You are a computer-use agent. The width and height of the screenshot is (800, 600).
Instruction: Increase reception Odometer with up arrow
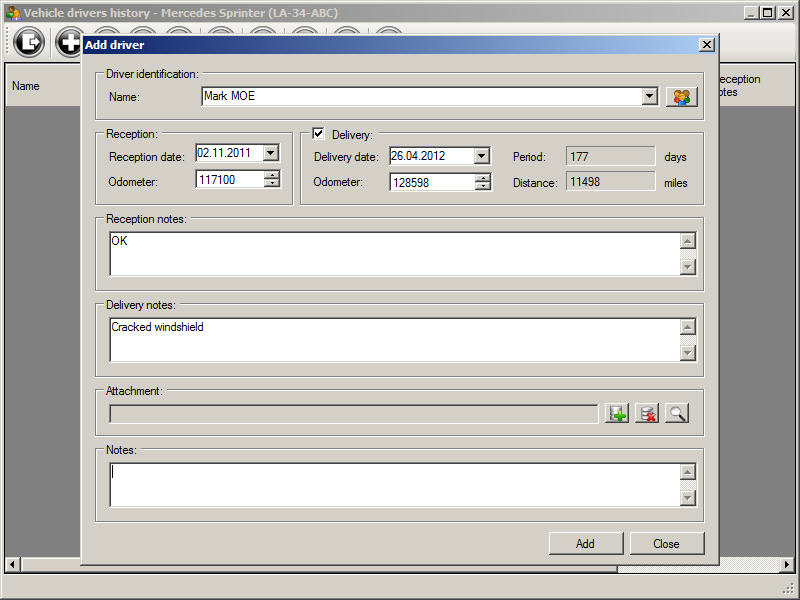click(x=271, y=175)
